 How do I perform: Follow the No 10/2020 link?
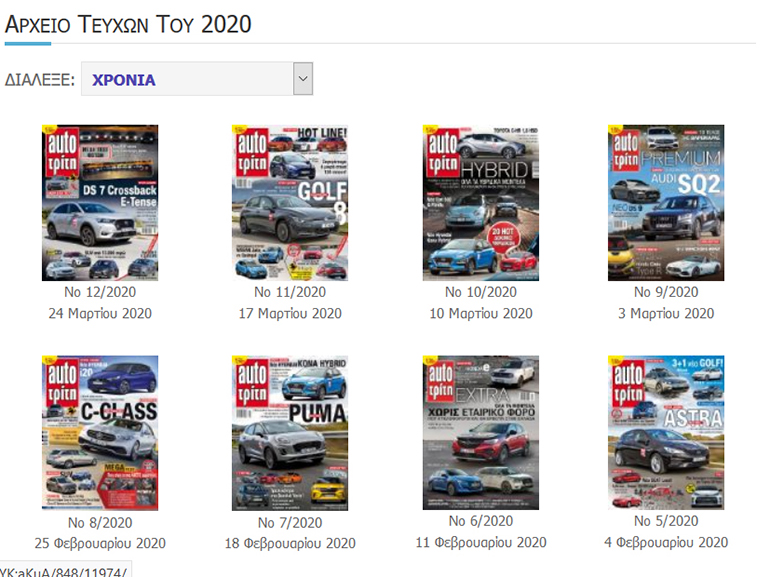click(x=480, y=292)
